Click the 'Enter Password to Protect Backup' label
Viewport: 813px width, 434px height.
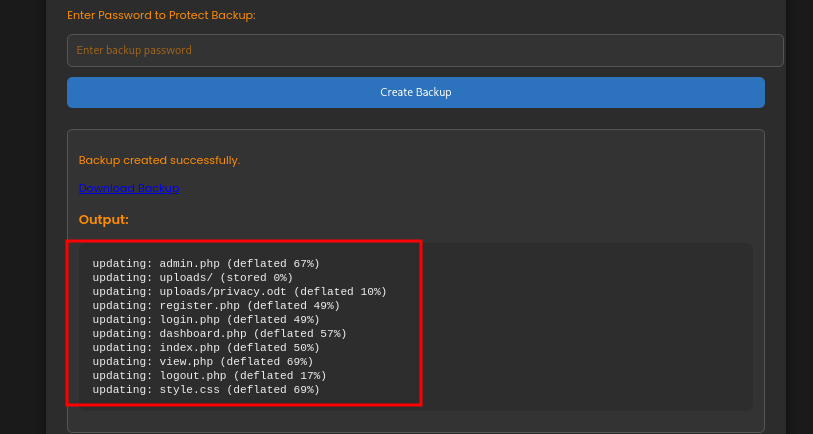(x=161, y=15)
